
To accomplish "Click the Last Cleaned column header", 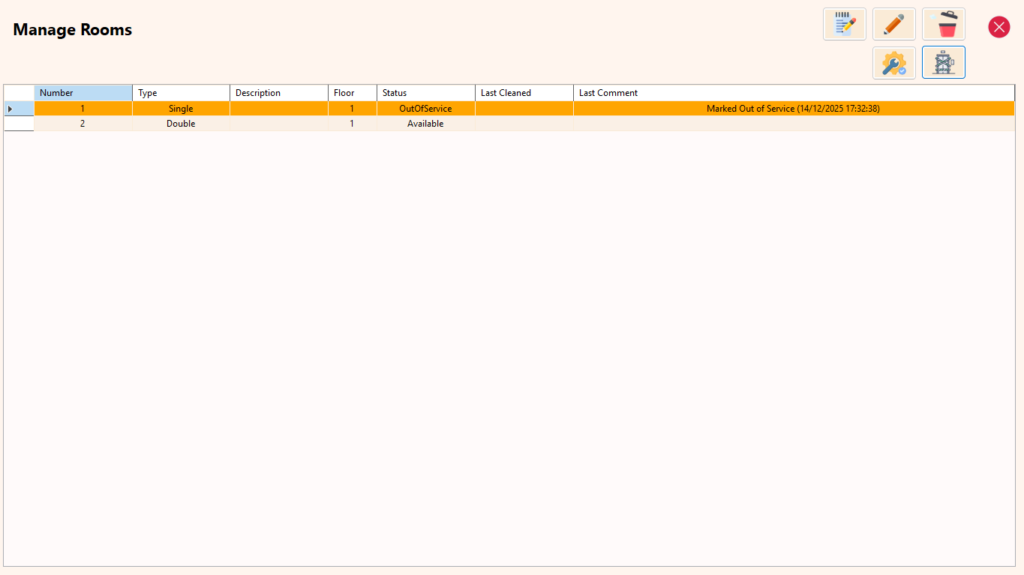I will coord(524,93).
